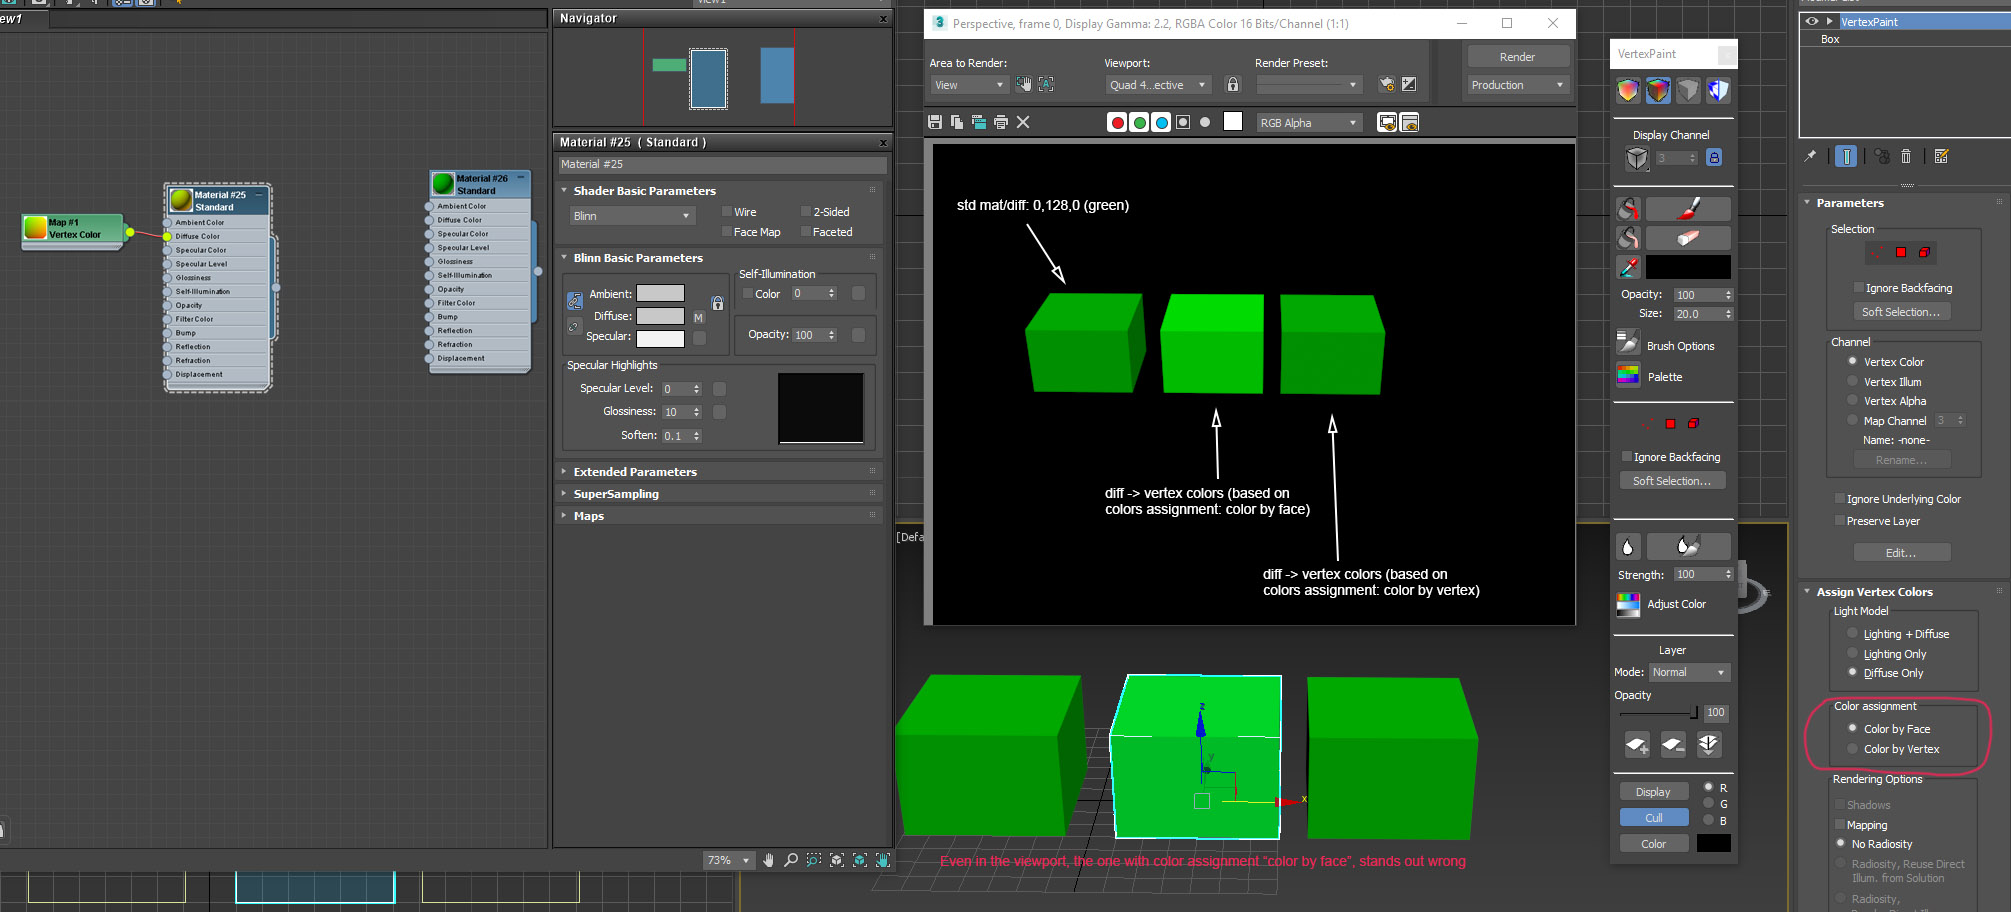Expand the SuperSampling rollout
Image resolution: width=2011 pixels, height=912 pixels.
617,493
